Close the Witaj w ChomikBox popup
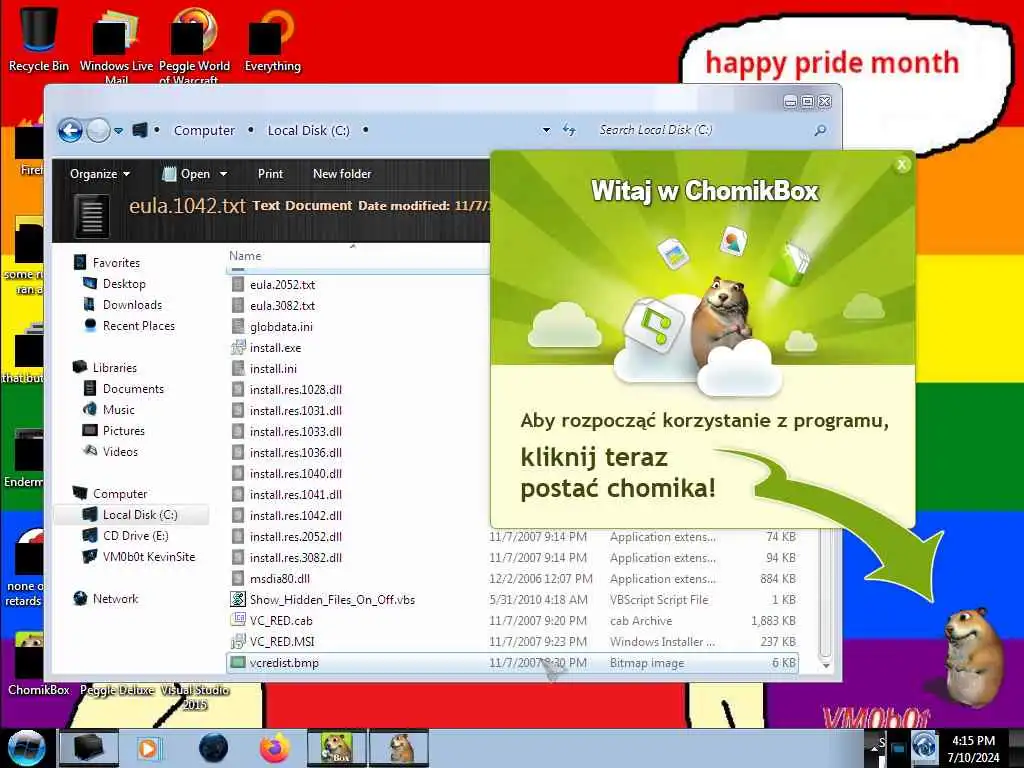This screenshot has height=768, width=1024. pyautogui.click(x=902, y=165)
